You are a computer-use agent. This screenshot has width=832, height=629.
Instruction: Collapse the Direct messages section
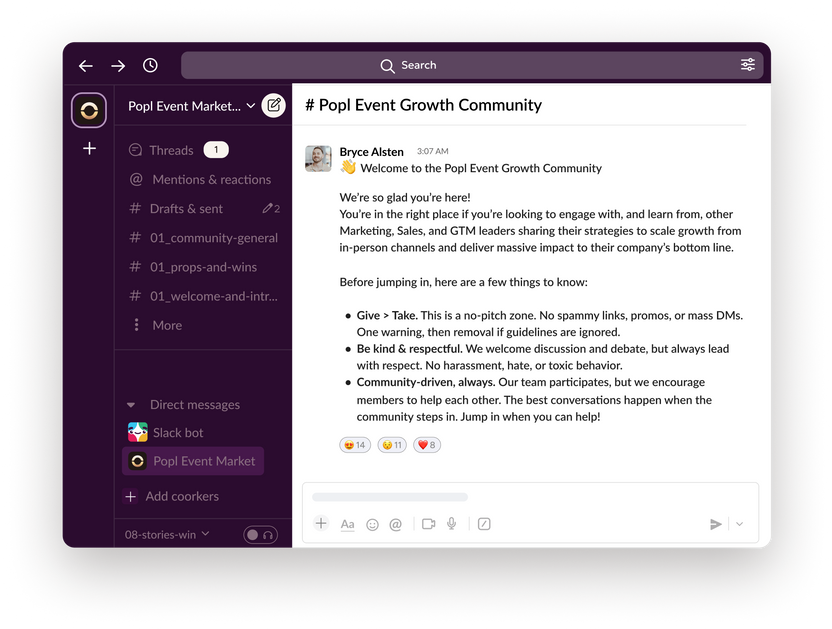tap(131, 405)
